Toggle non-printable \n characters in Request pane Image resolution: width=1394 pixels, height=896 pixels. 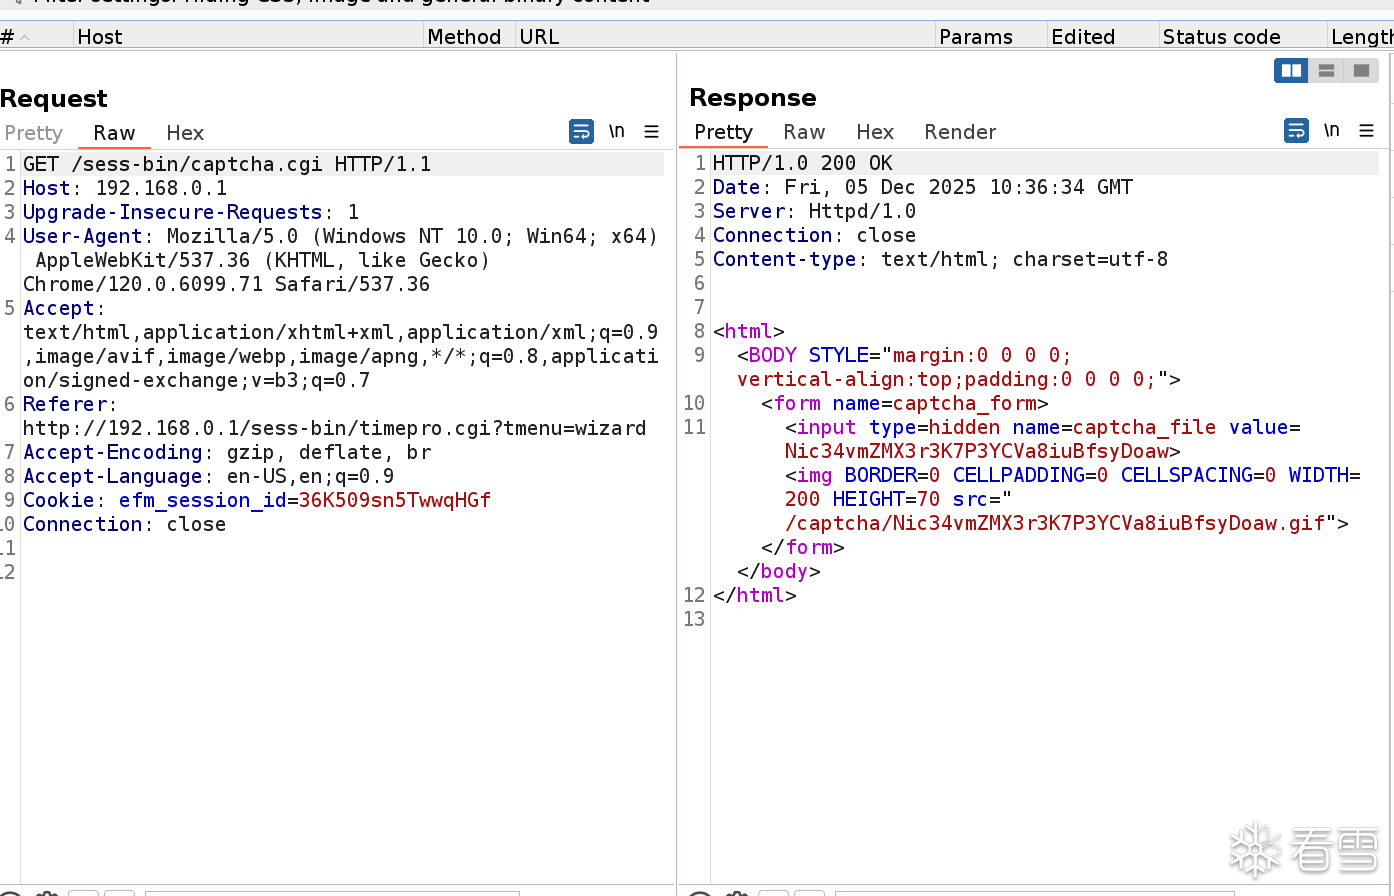coord(617,132)
